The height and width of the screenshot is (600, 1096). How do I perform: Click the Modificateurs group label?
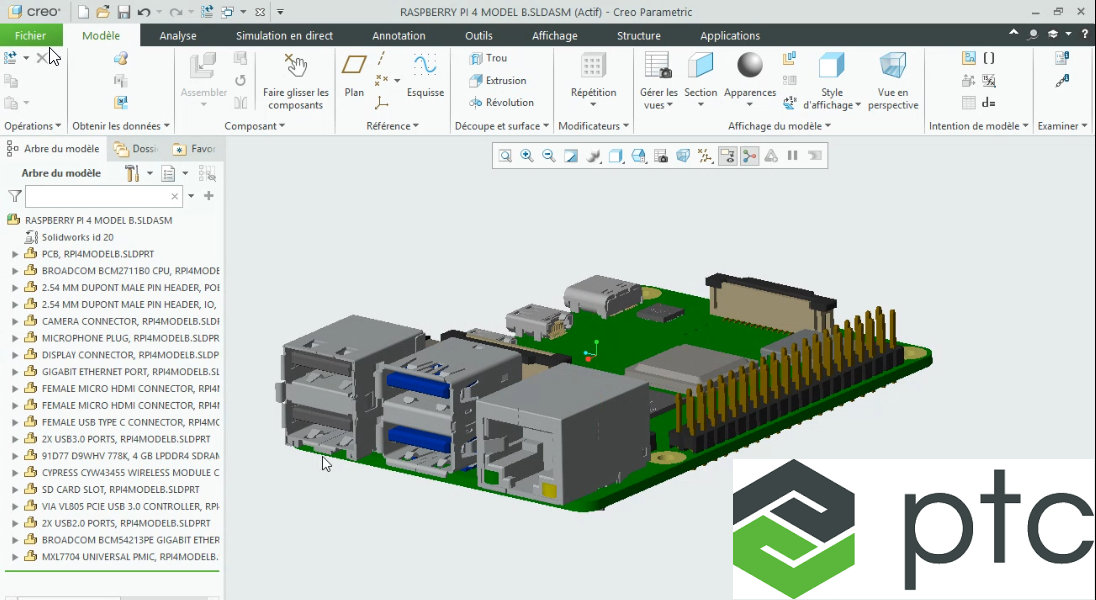[x=593, y=126]
